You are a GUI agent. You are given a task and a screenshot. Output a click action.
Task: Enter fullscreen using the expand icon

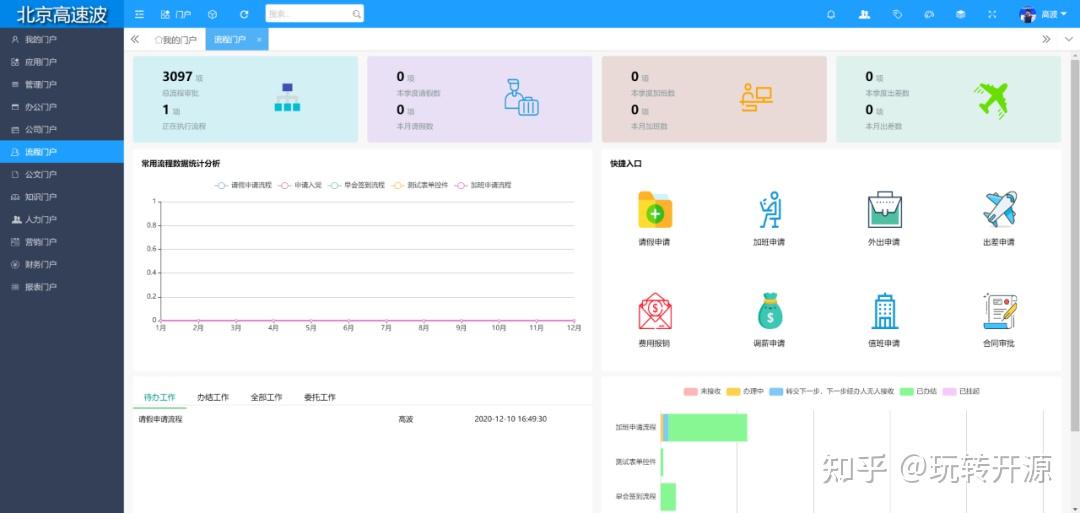coord(992,14)
